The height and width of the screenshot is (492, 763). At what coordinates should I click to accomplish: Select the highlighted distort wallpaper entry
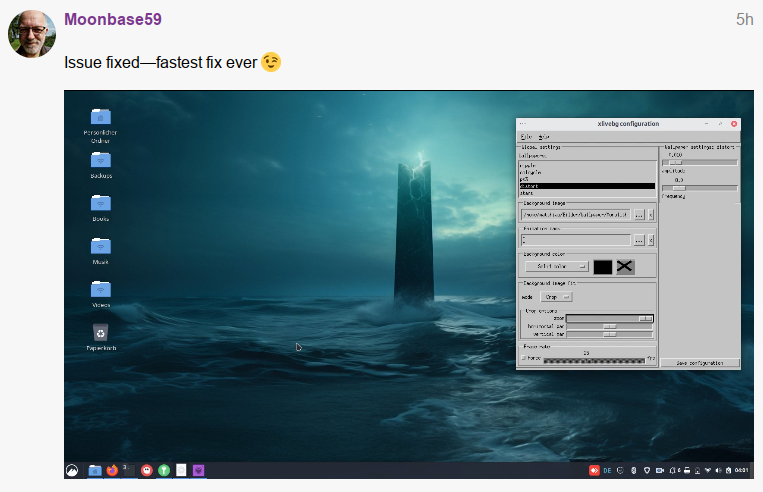pyautogui.click(x=587, y=186)
